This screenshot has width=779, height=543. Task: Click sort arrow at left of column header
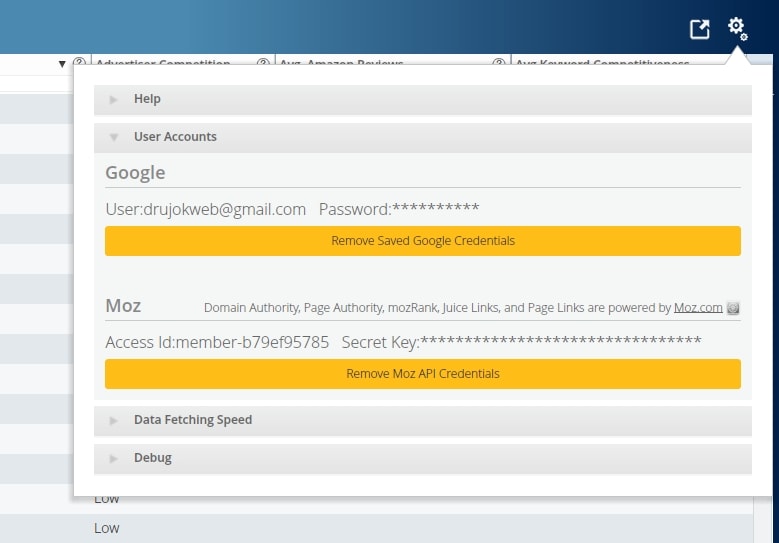point(62,64)
